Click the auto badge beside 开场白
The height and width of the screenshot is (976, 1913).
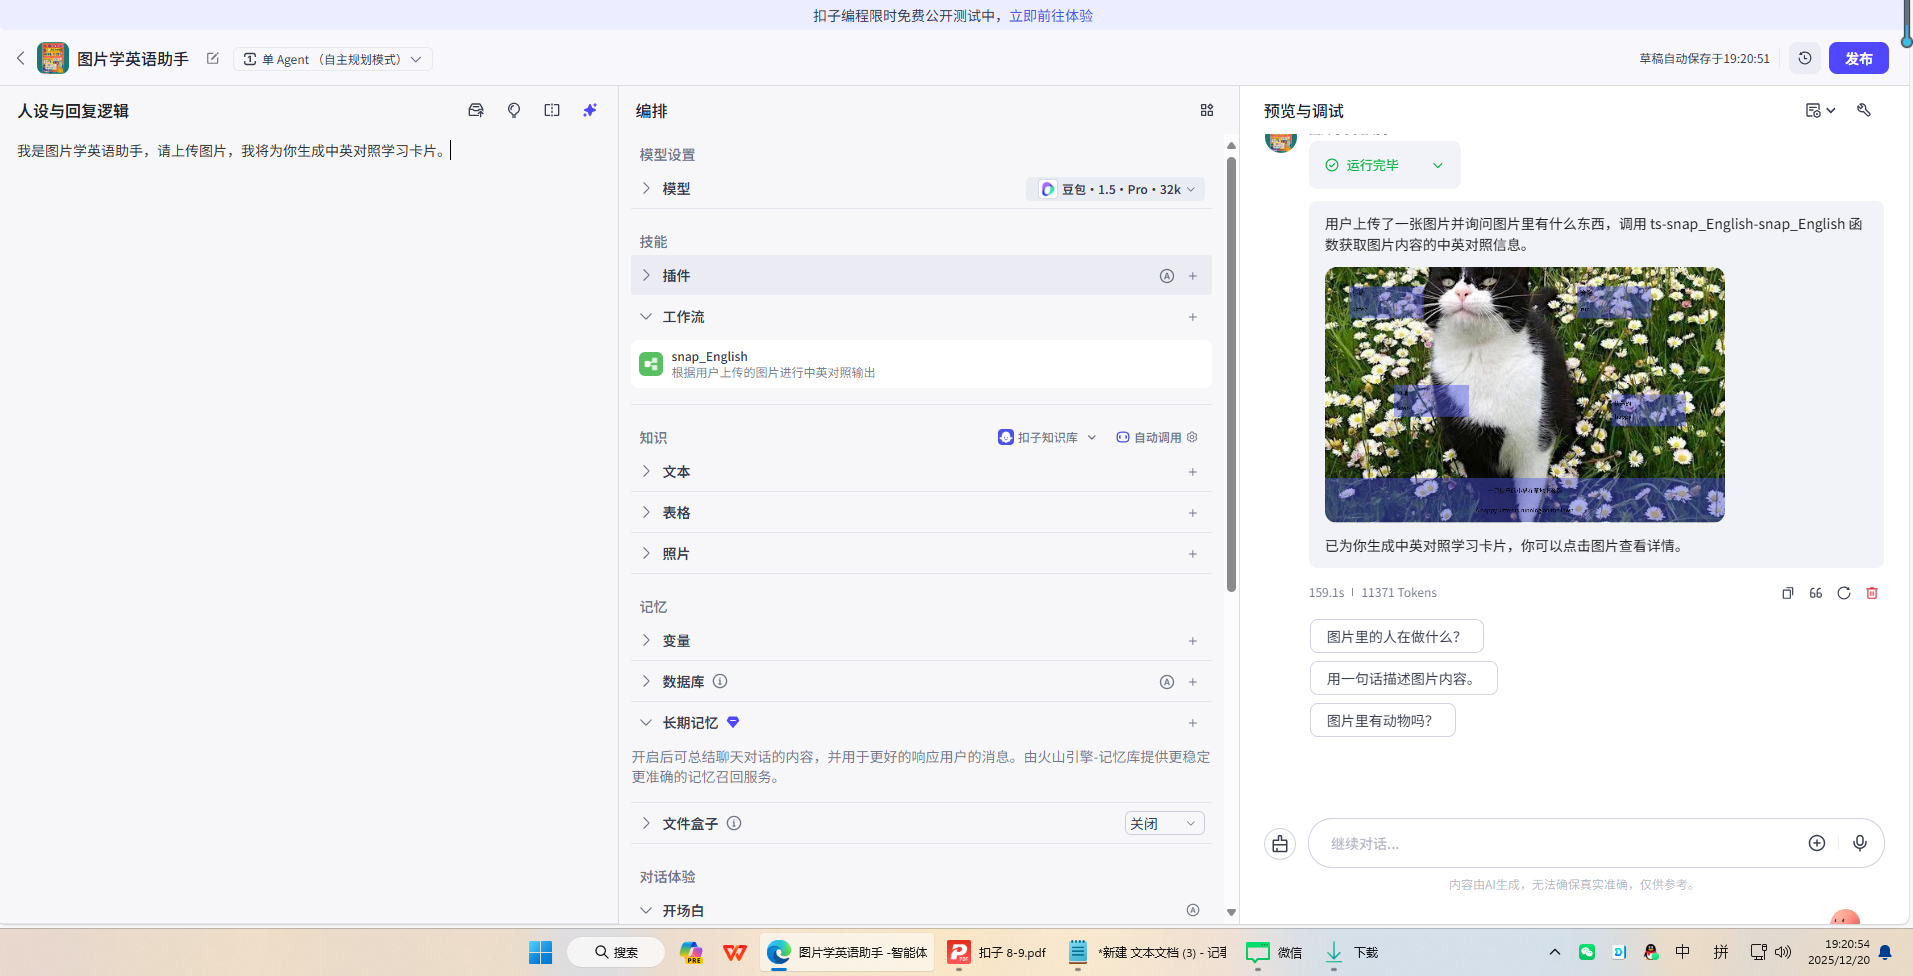click(1192, 910)
